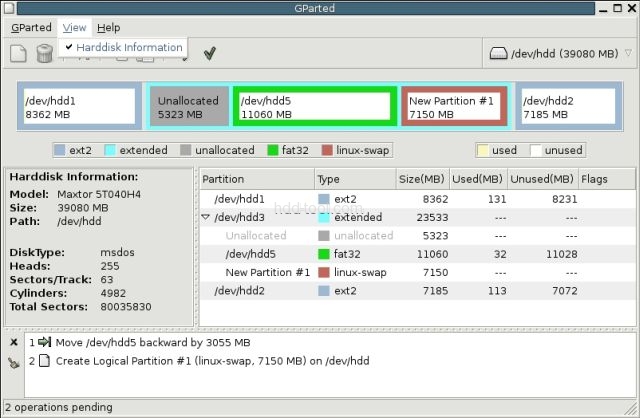The height and width of the screenshot is (418, 640).
Task: Click the unused legend color swatch
Action: 536,150
